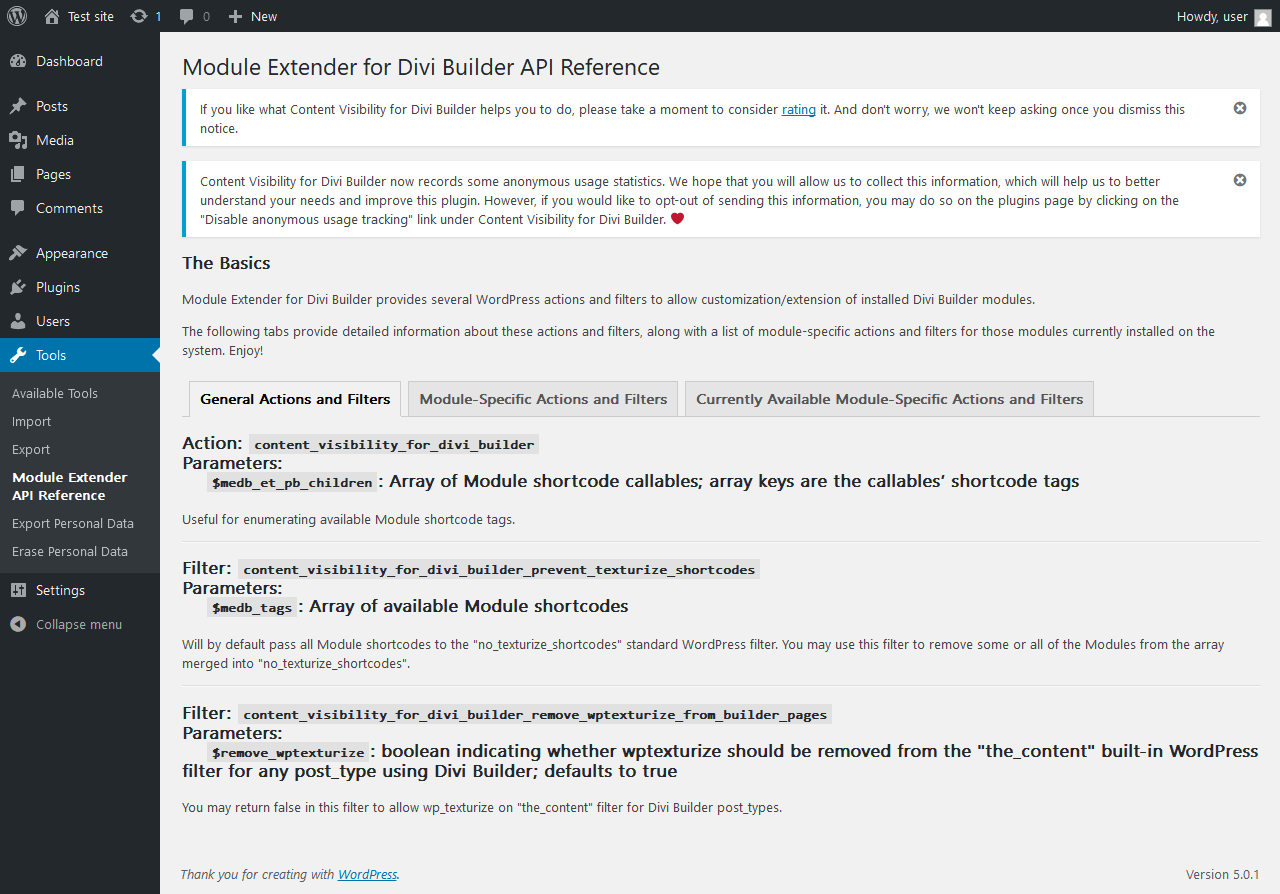
Task: Open the user avatar in admin bar
Action: tap(1263, 16)
